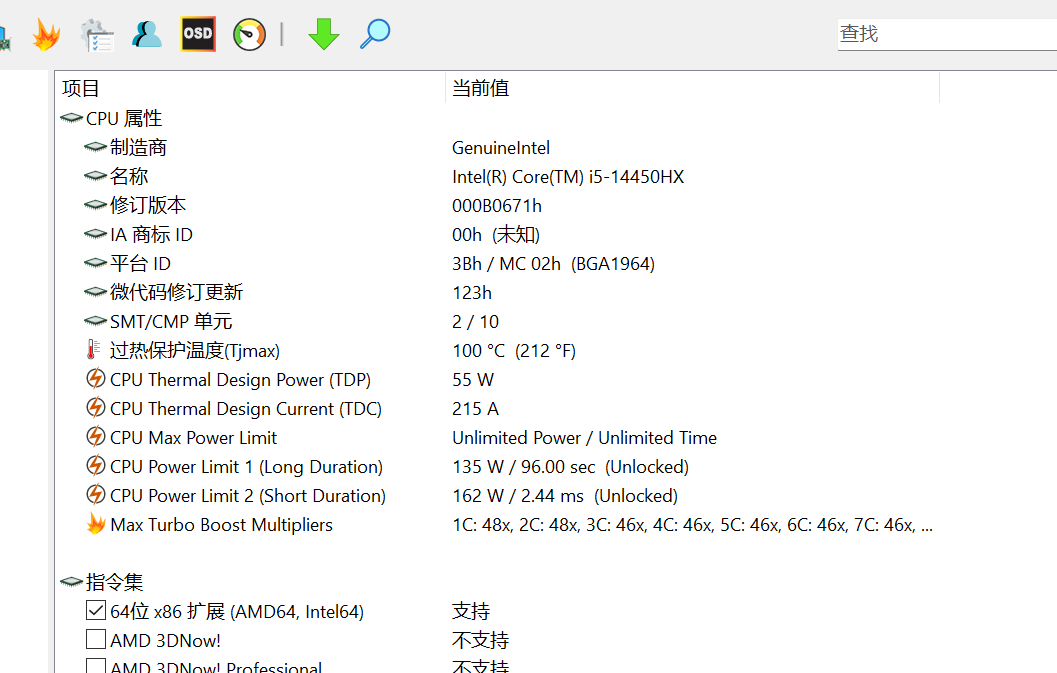Click the chip icon beside 平台 ID

(95, 263)
